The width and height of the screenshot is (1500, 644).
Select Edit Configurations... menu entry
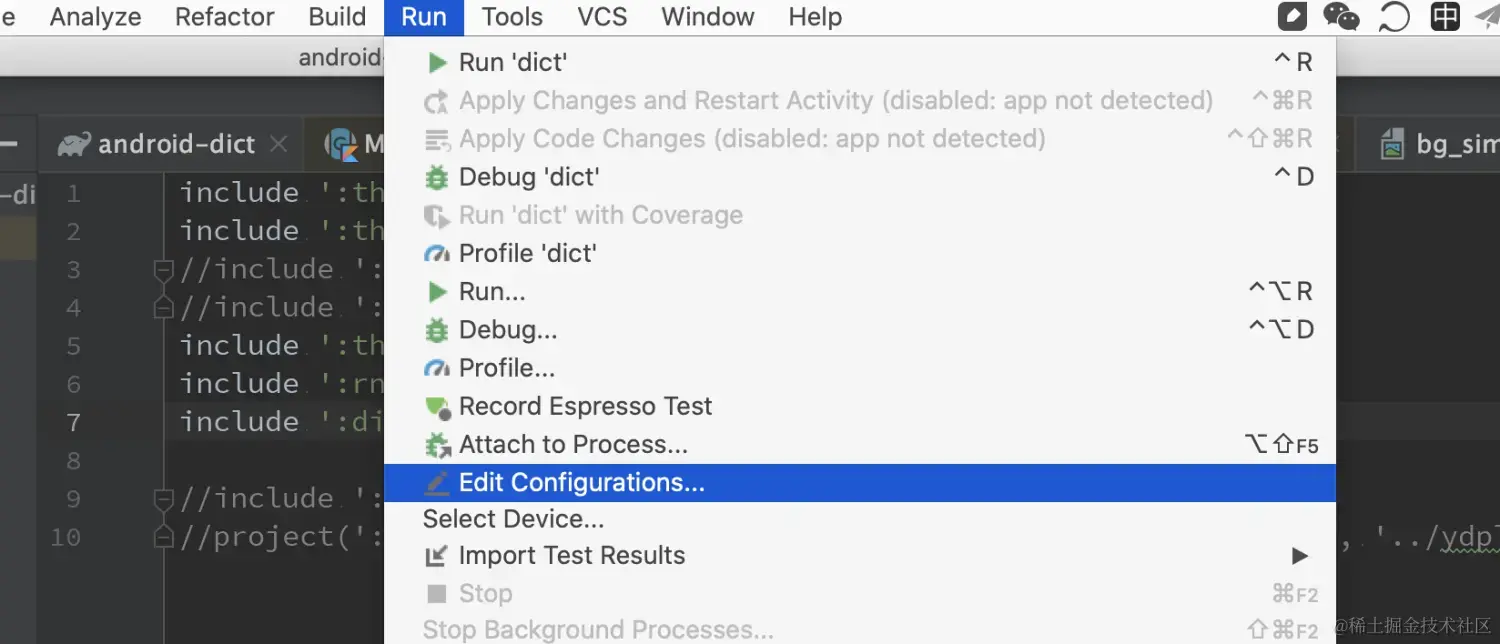[581, 483]
